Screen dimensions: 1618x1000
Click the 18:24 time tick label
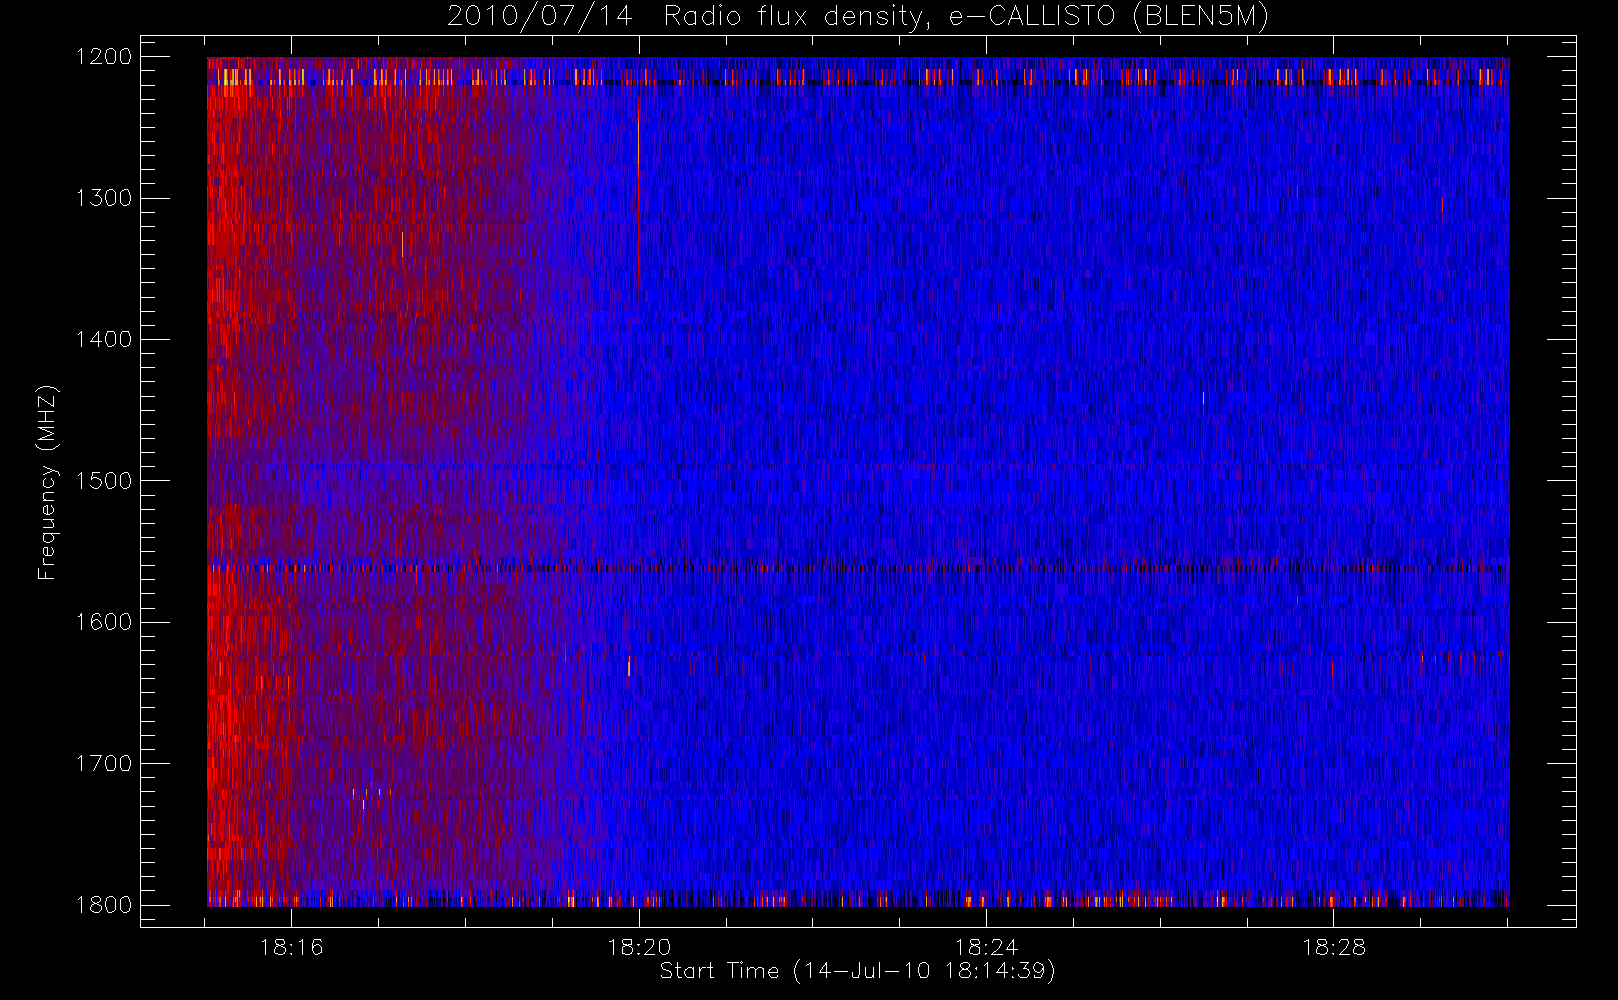tap(986, 947)
